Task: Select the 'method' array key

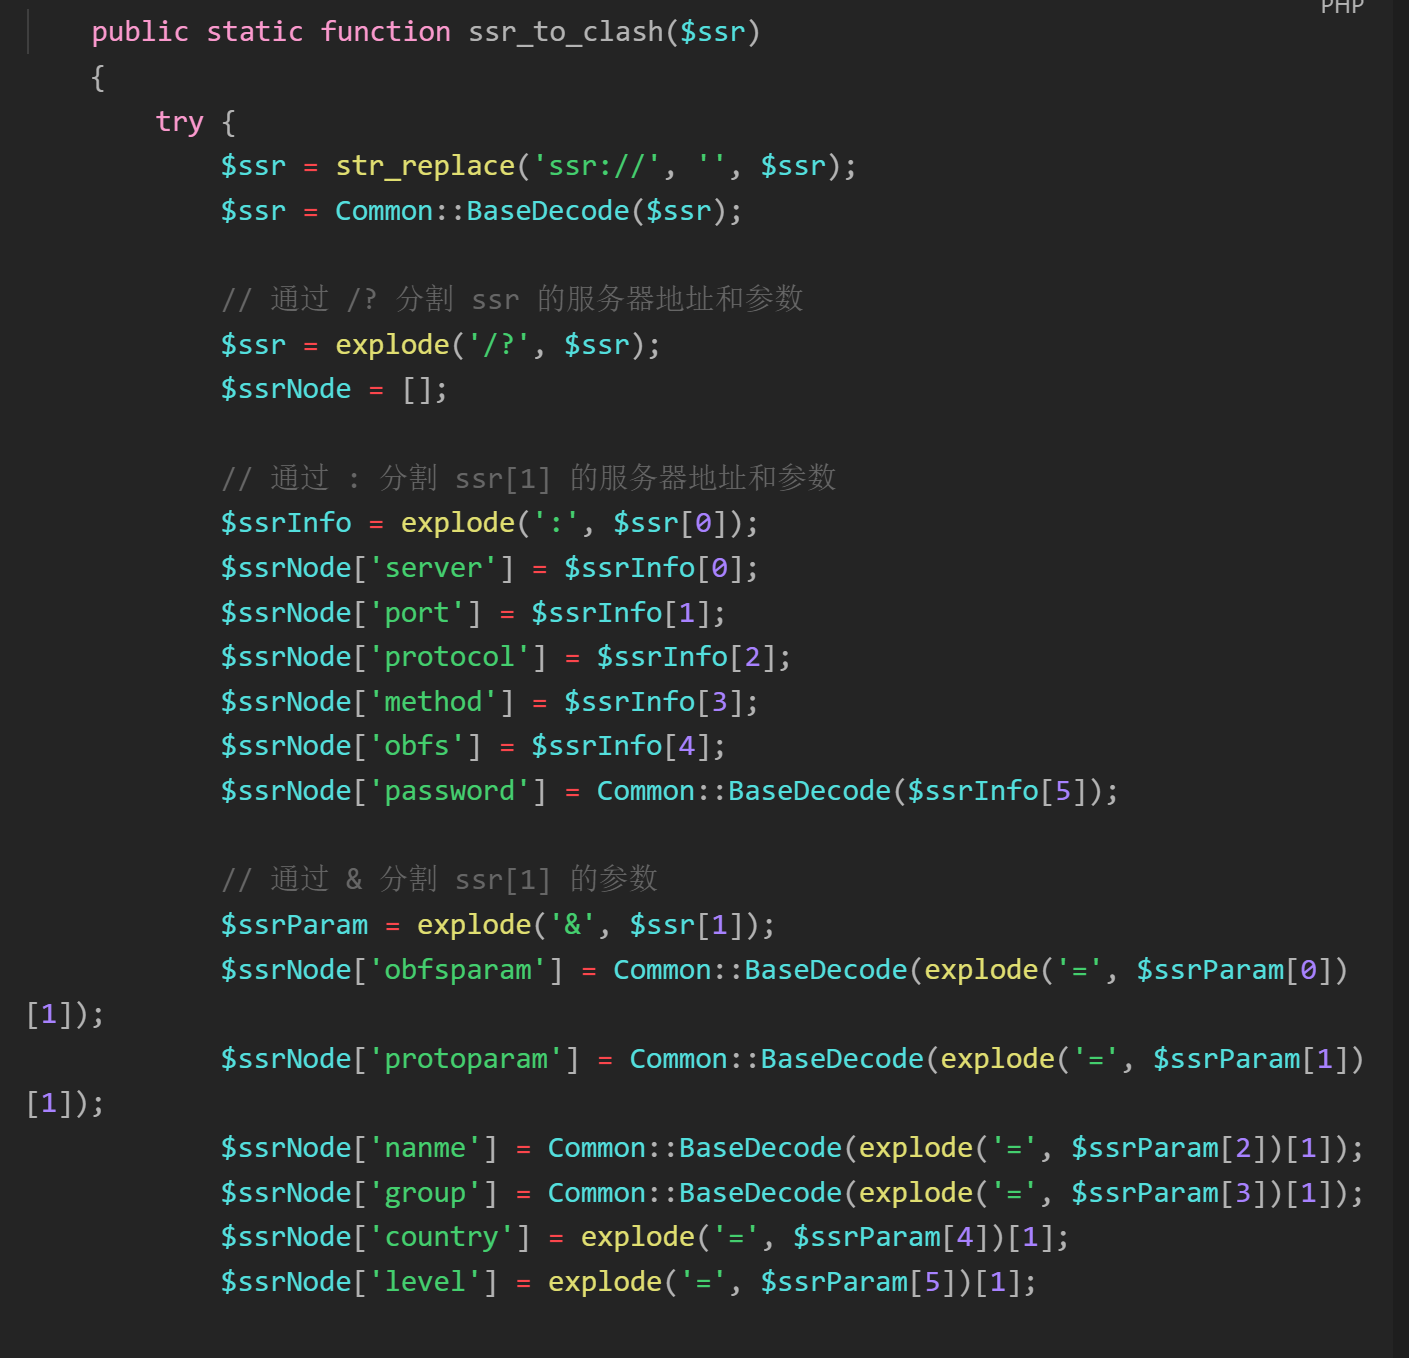Action: (x=434, y=702)
